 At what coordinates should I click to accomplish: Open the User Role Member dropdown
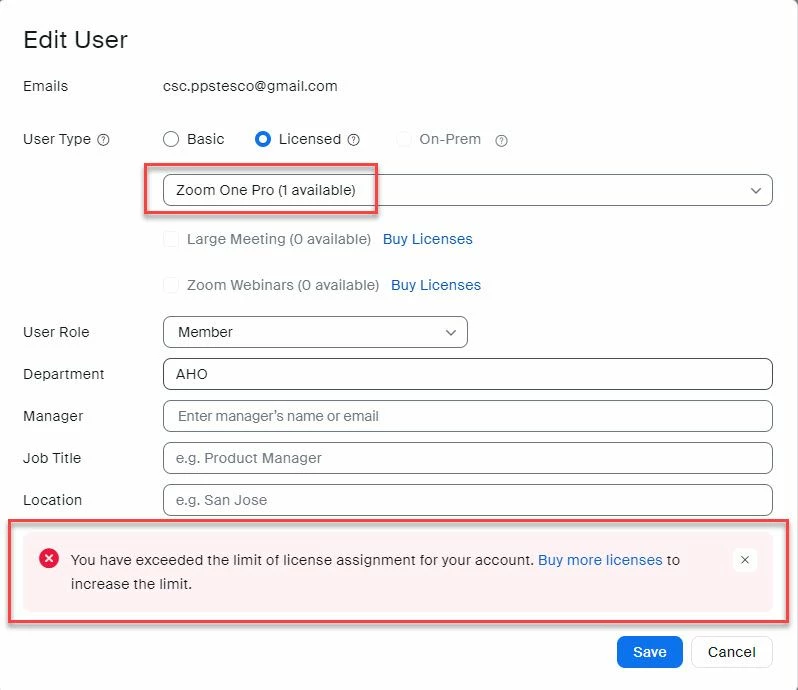(x=315, y=332)
